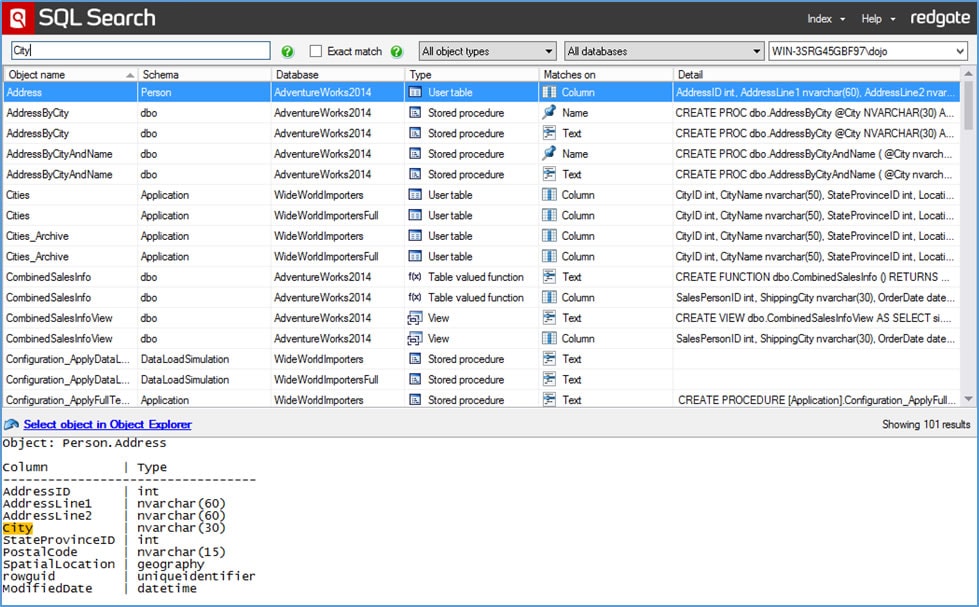Click the Object: Person.Address heading in the preview
This screenshot has width=979, height=607.
[x=84, y=443]
